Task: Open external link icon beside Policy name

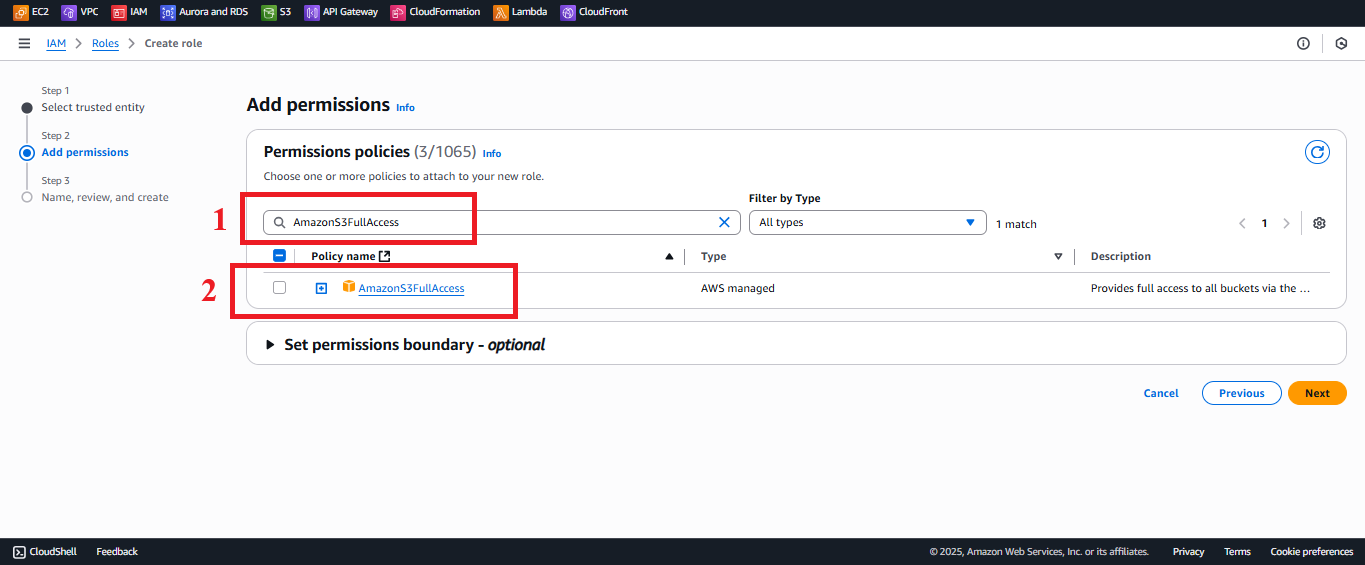Action: [385, 256]
